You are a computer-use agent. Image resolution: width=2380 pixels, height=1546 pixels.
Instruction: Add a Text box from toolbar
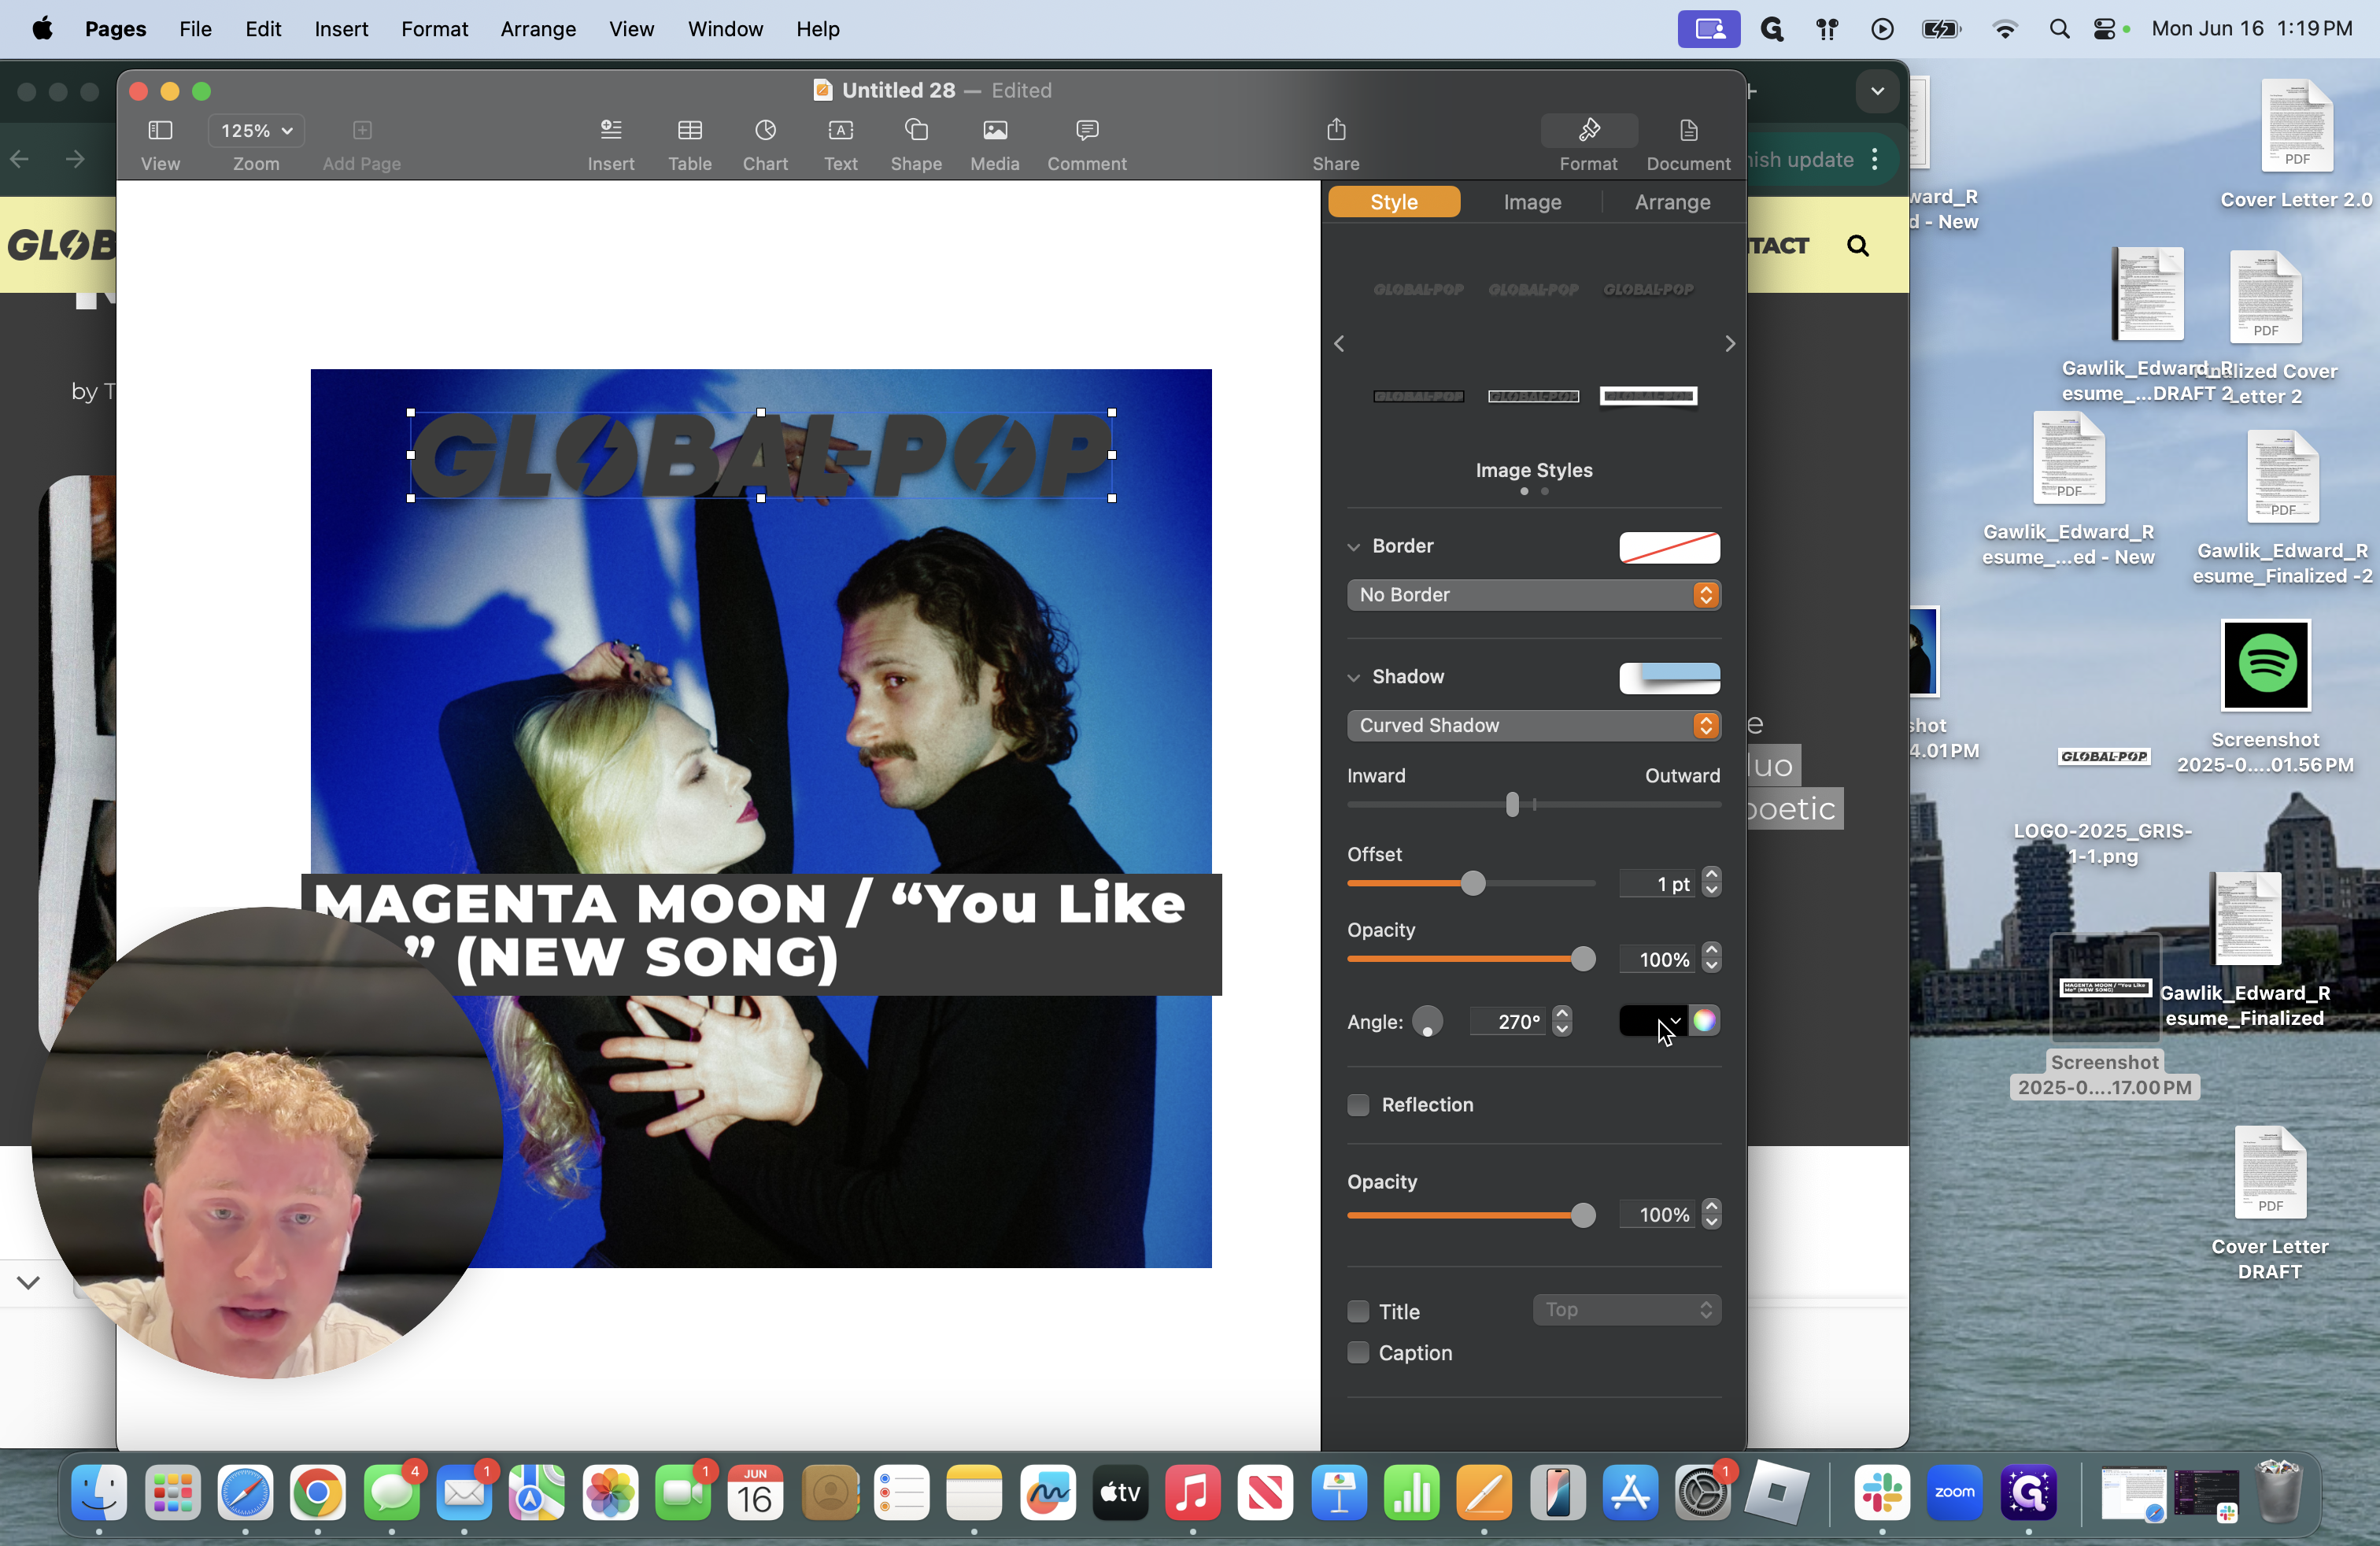(x=840, y=130)
